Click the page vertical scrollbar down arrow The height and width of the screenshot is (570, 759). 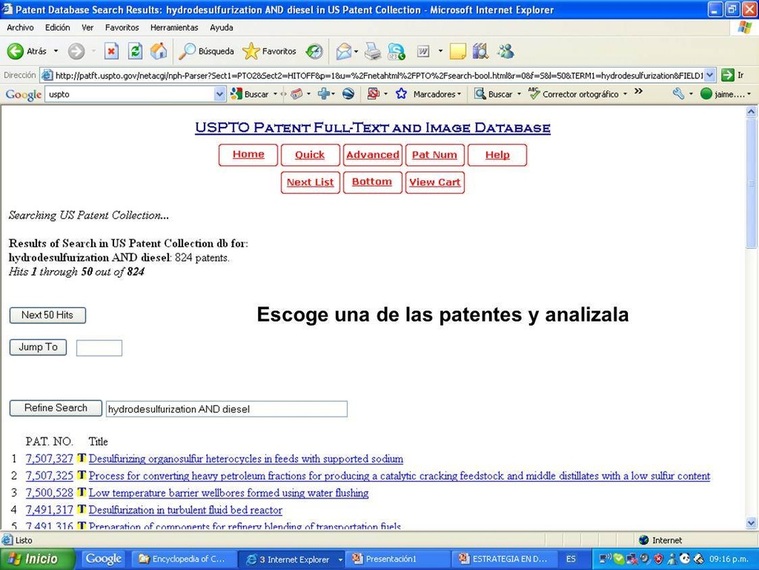click(751, 523)
